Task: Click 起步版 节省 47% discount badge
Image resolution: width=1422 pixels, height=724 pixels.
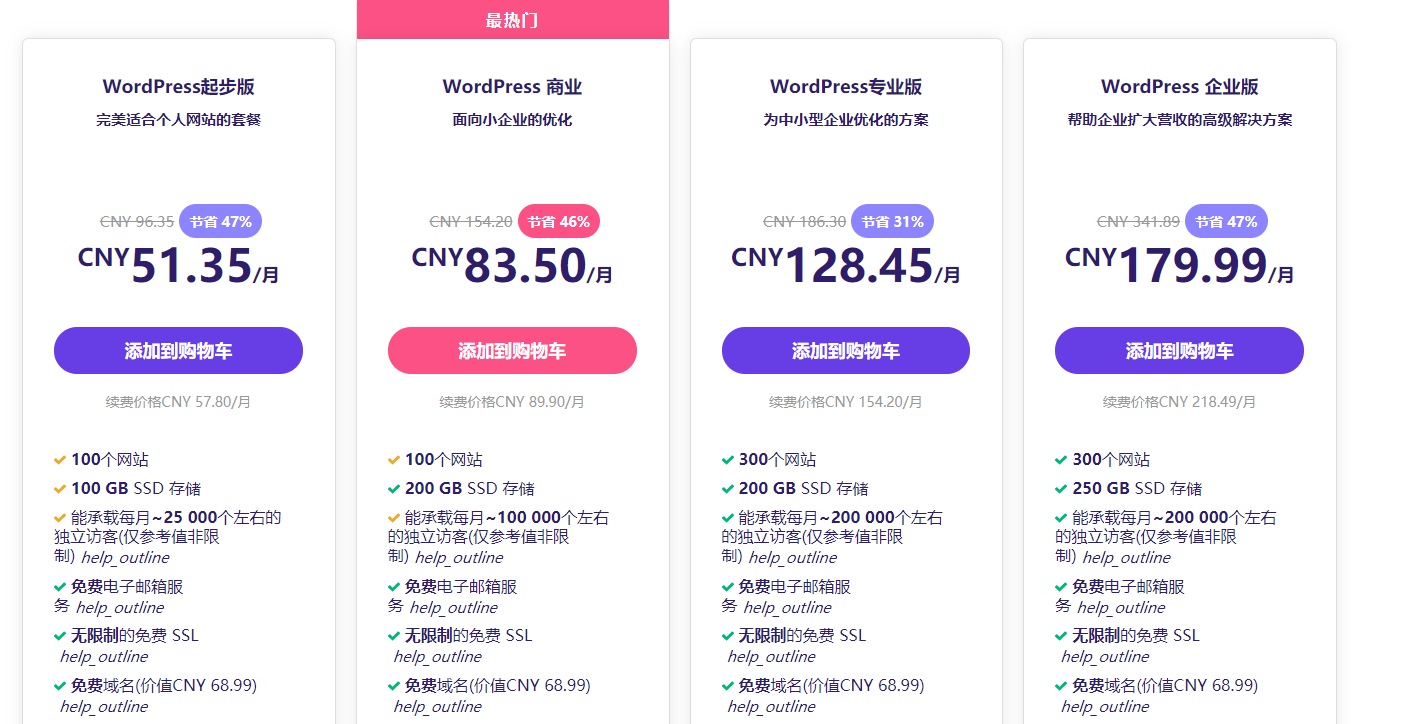Action: [x=221, y=222]
